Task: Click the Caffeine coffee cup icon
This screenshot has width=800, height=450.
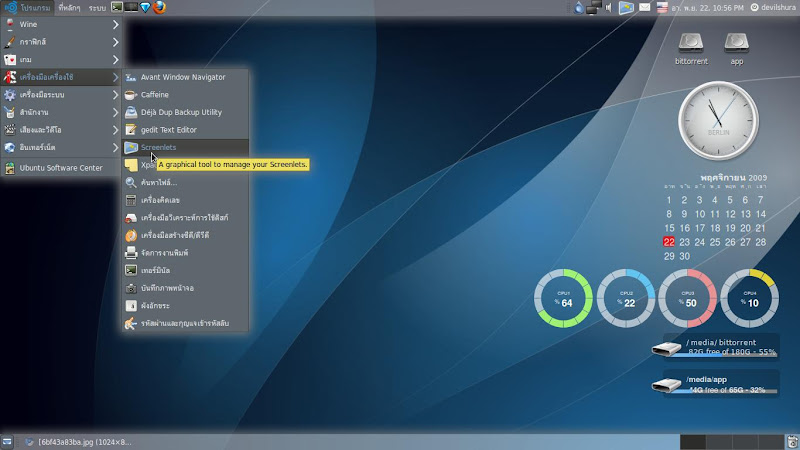Action: coord(131,95)
